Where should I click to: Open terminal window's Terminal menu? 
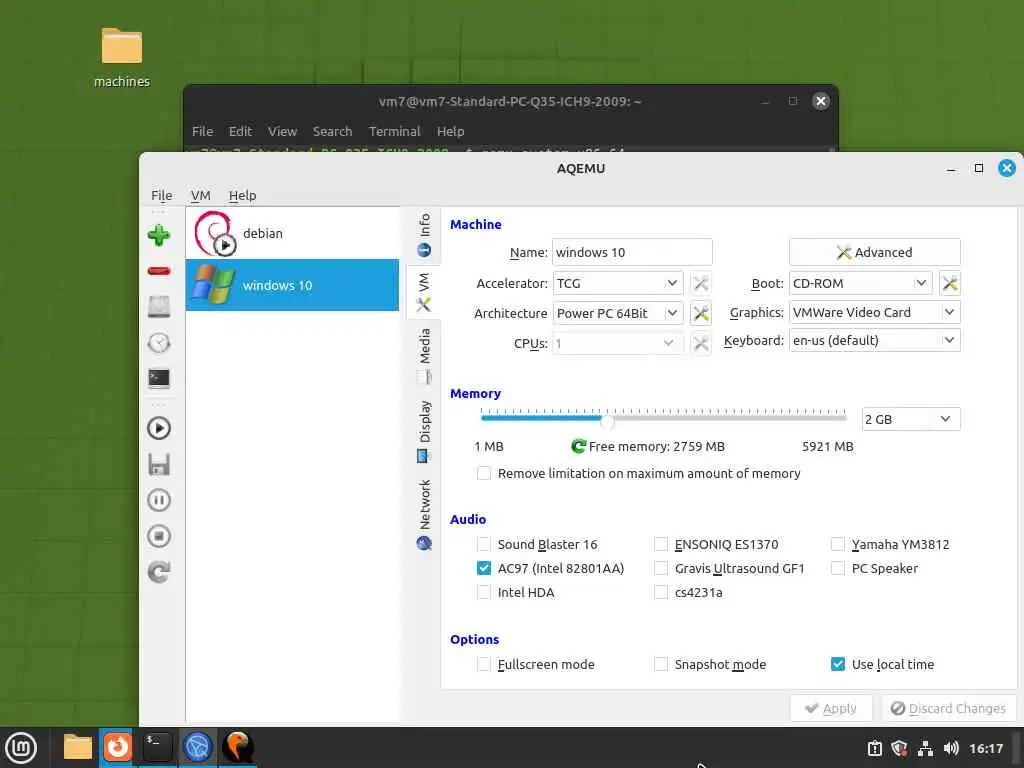(394, 131)
